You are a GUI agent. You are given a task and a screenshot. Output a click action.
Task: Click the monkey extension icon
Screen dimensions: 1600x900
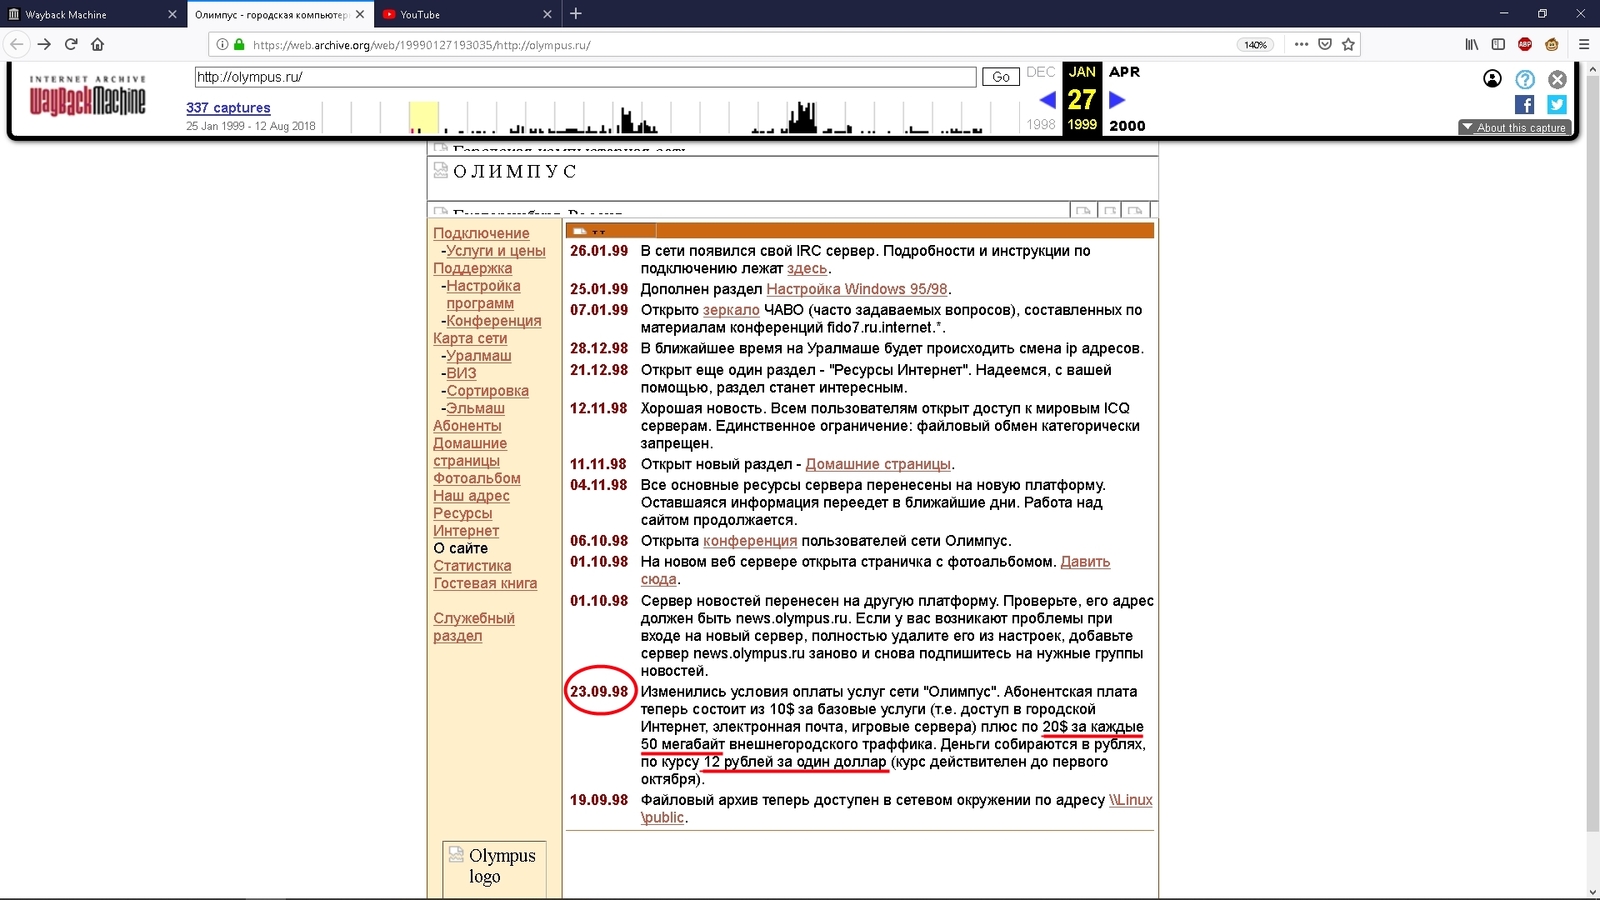tap(1552, 44)
